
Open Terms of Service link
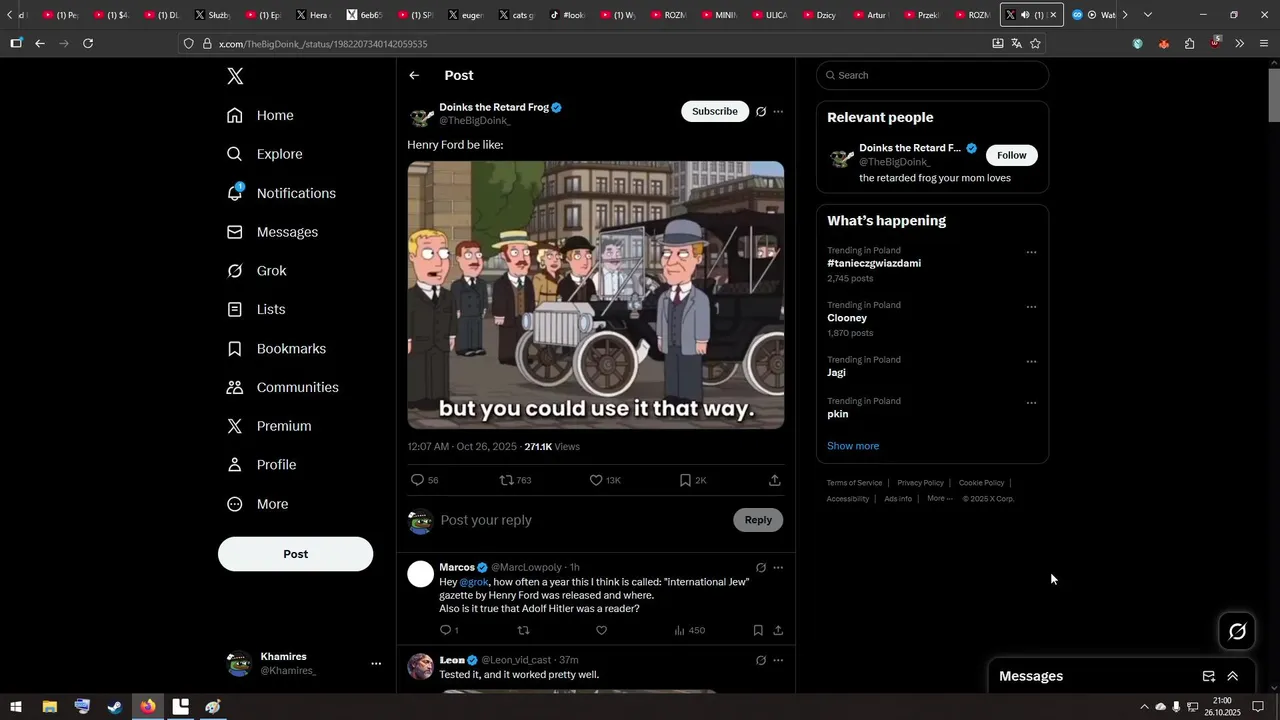(854, 483)
